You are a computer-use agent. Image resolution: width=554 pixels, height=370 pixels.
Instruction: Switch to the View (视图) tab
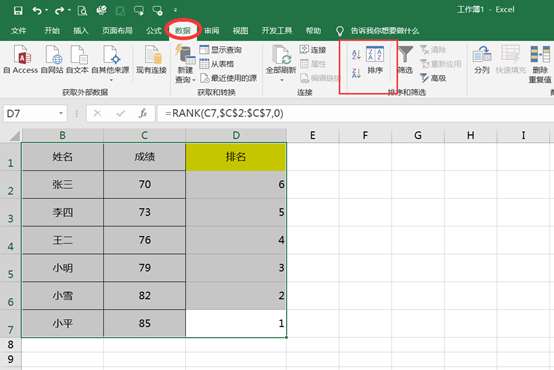pos(240,31)
